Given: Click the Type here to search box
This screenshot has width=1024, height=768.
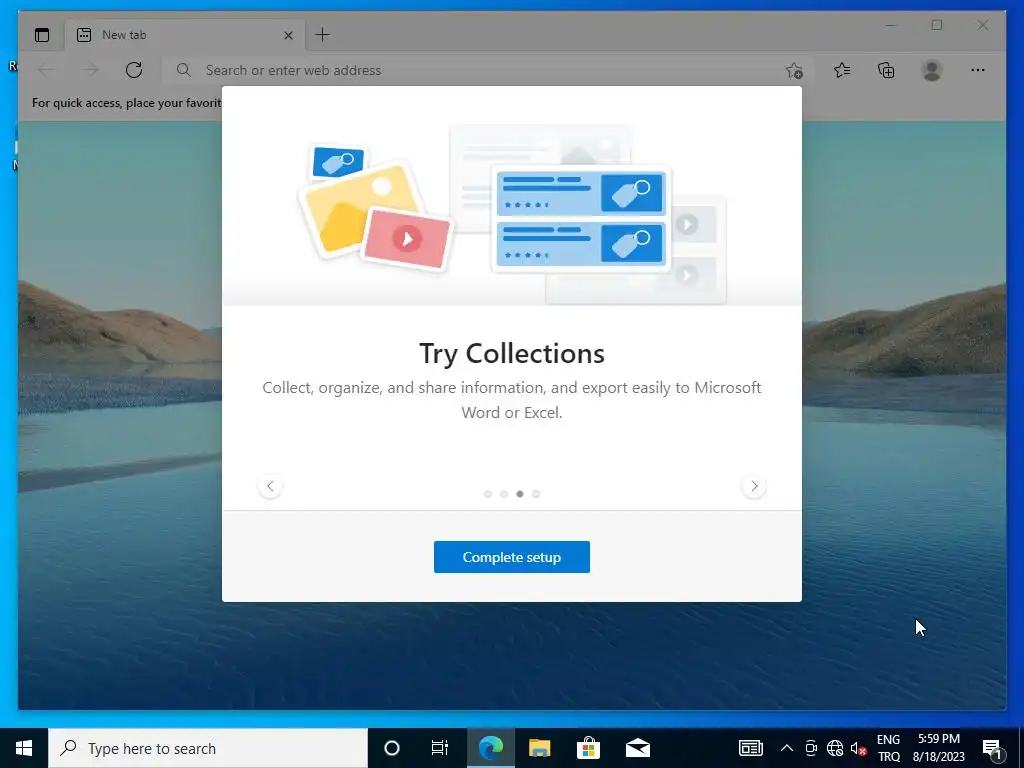Looking at the screenshot, I should 208,748.
